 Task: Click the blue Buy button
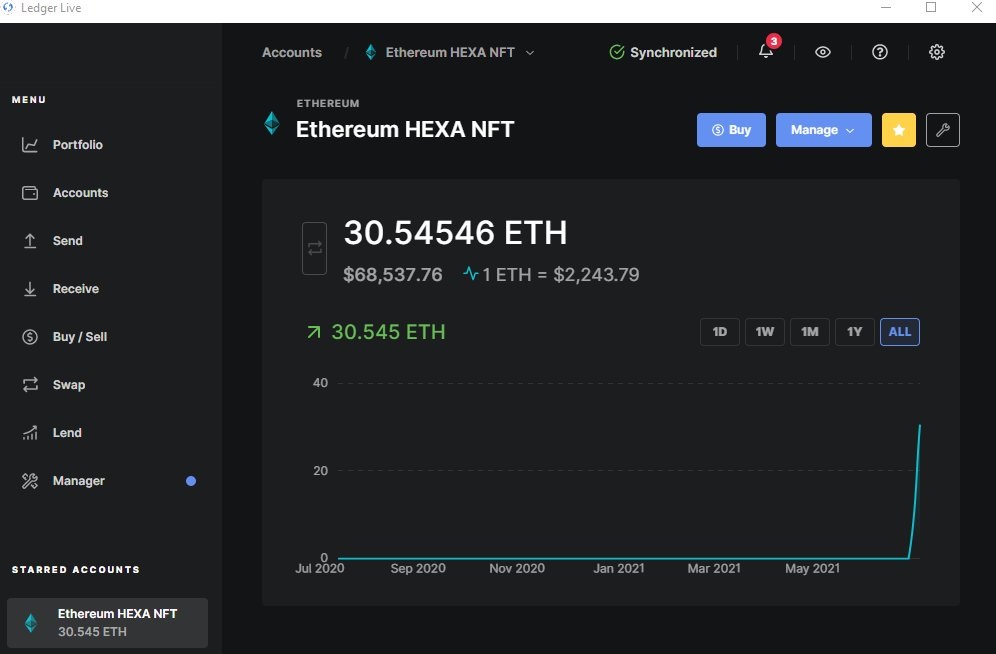[x=731, y=130]
